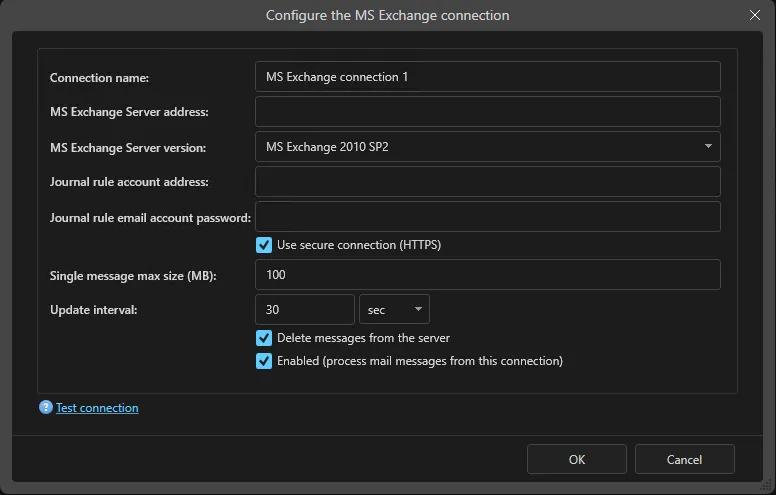Click the Connection name label
The image size is (776, 495).
point(99,78)
